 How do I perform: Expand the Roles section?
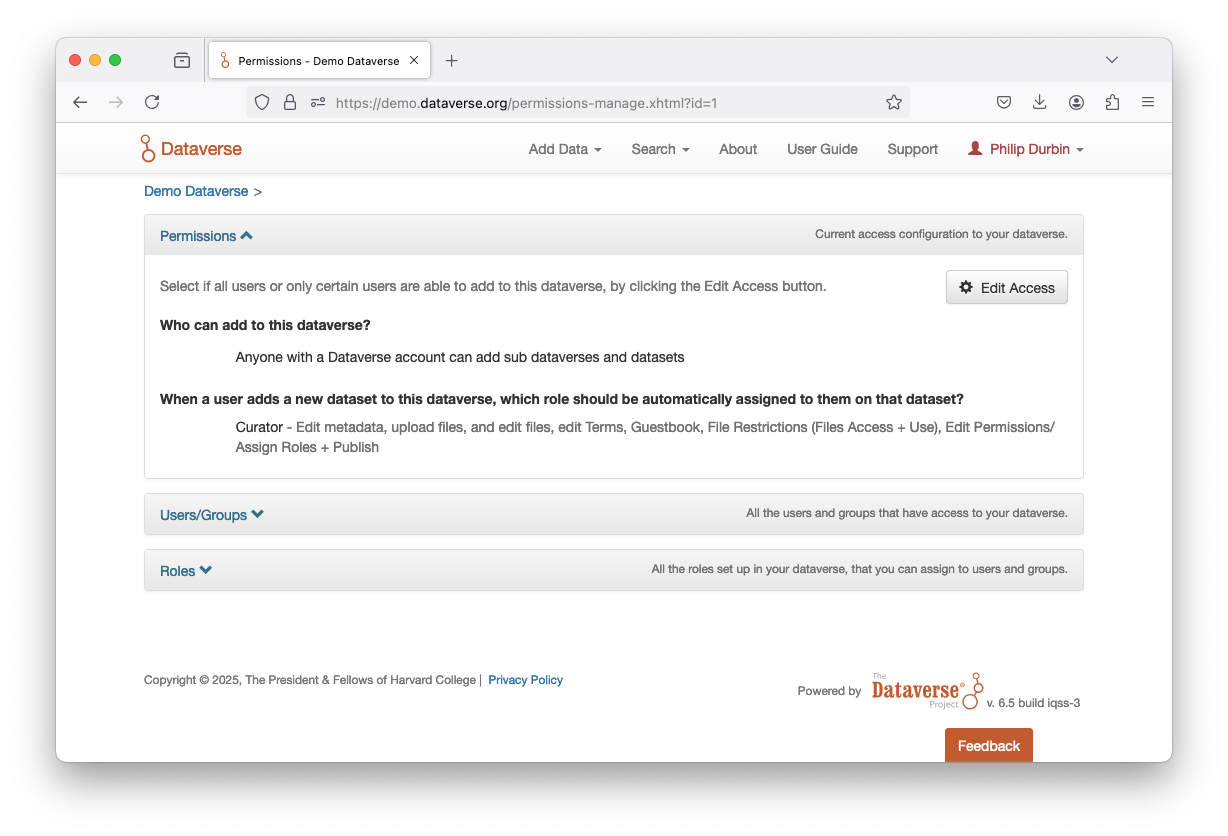[186, 571]
